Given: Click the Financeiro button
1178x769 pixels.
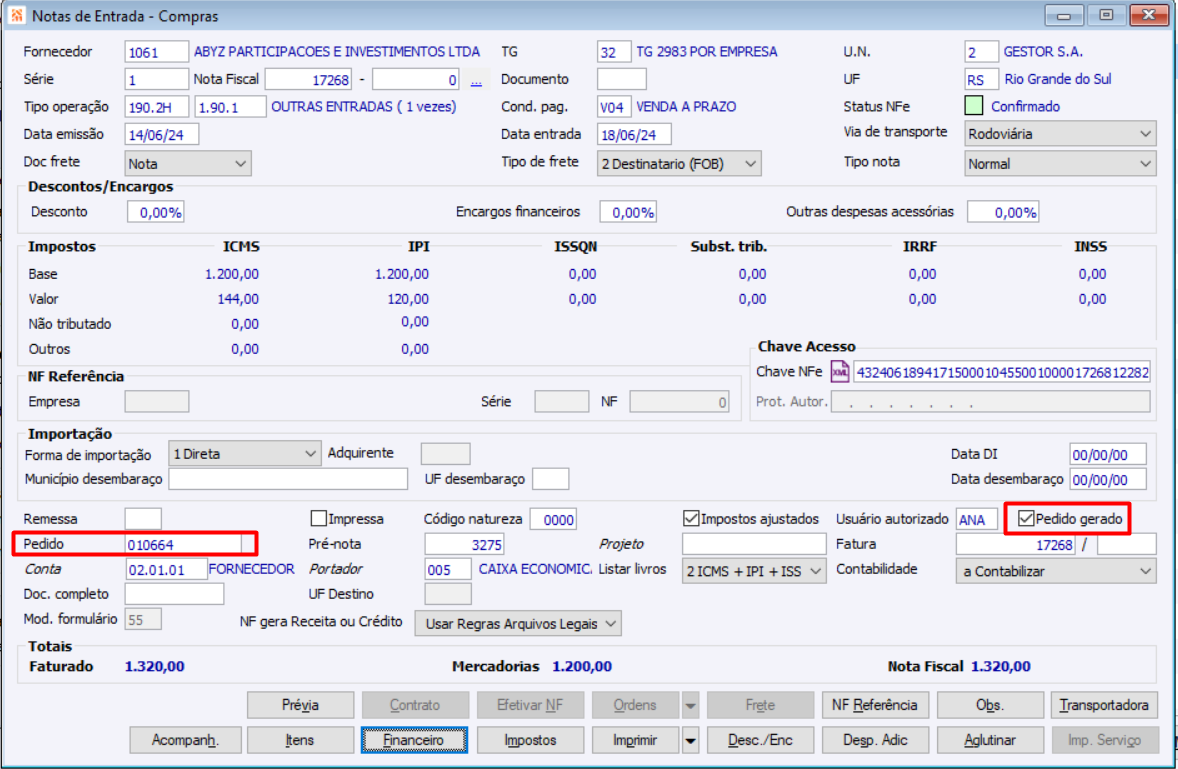Looking at the screenshot, I should pos(414,740).
